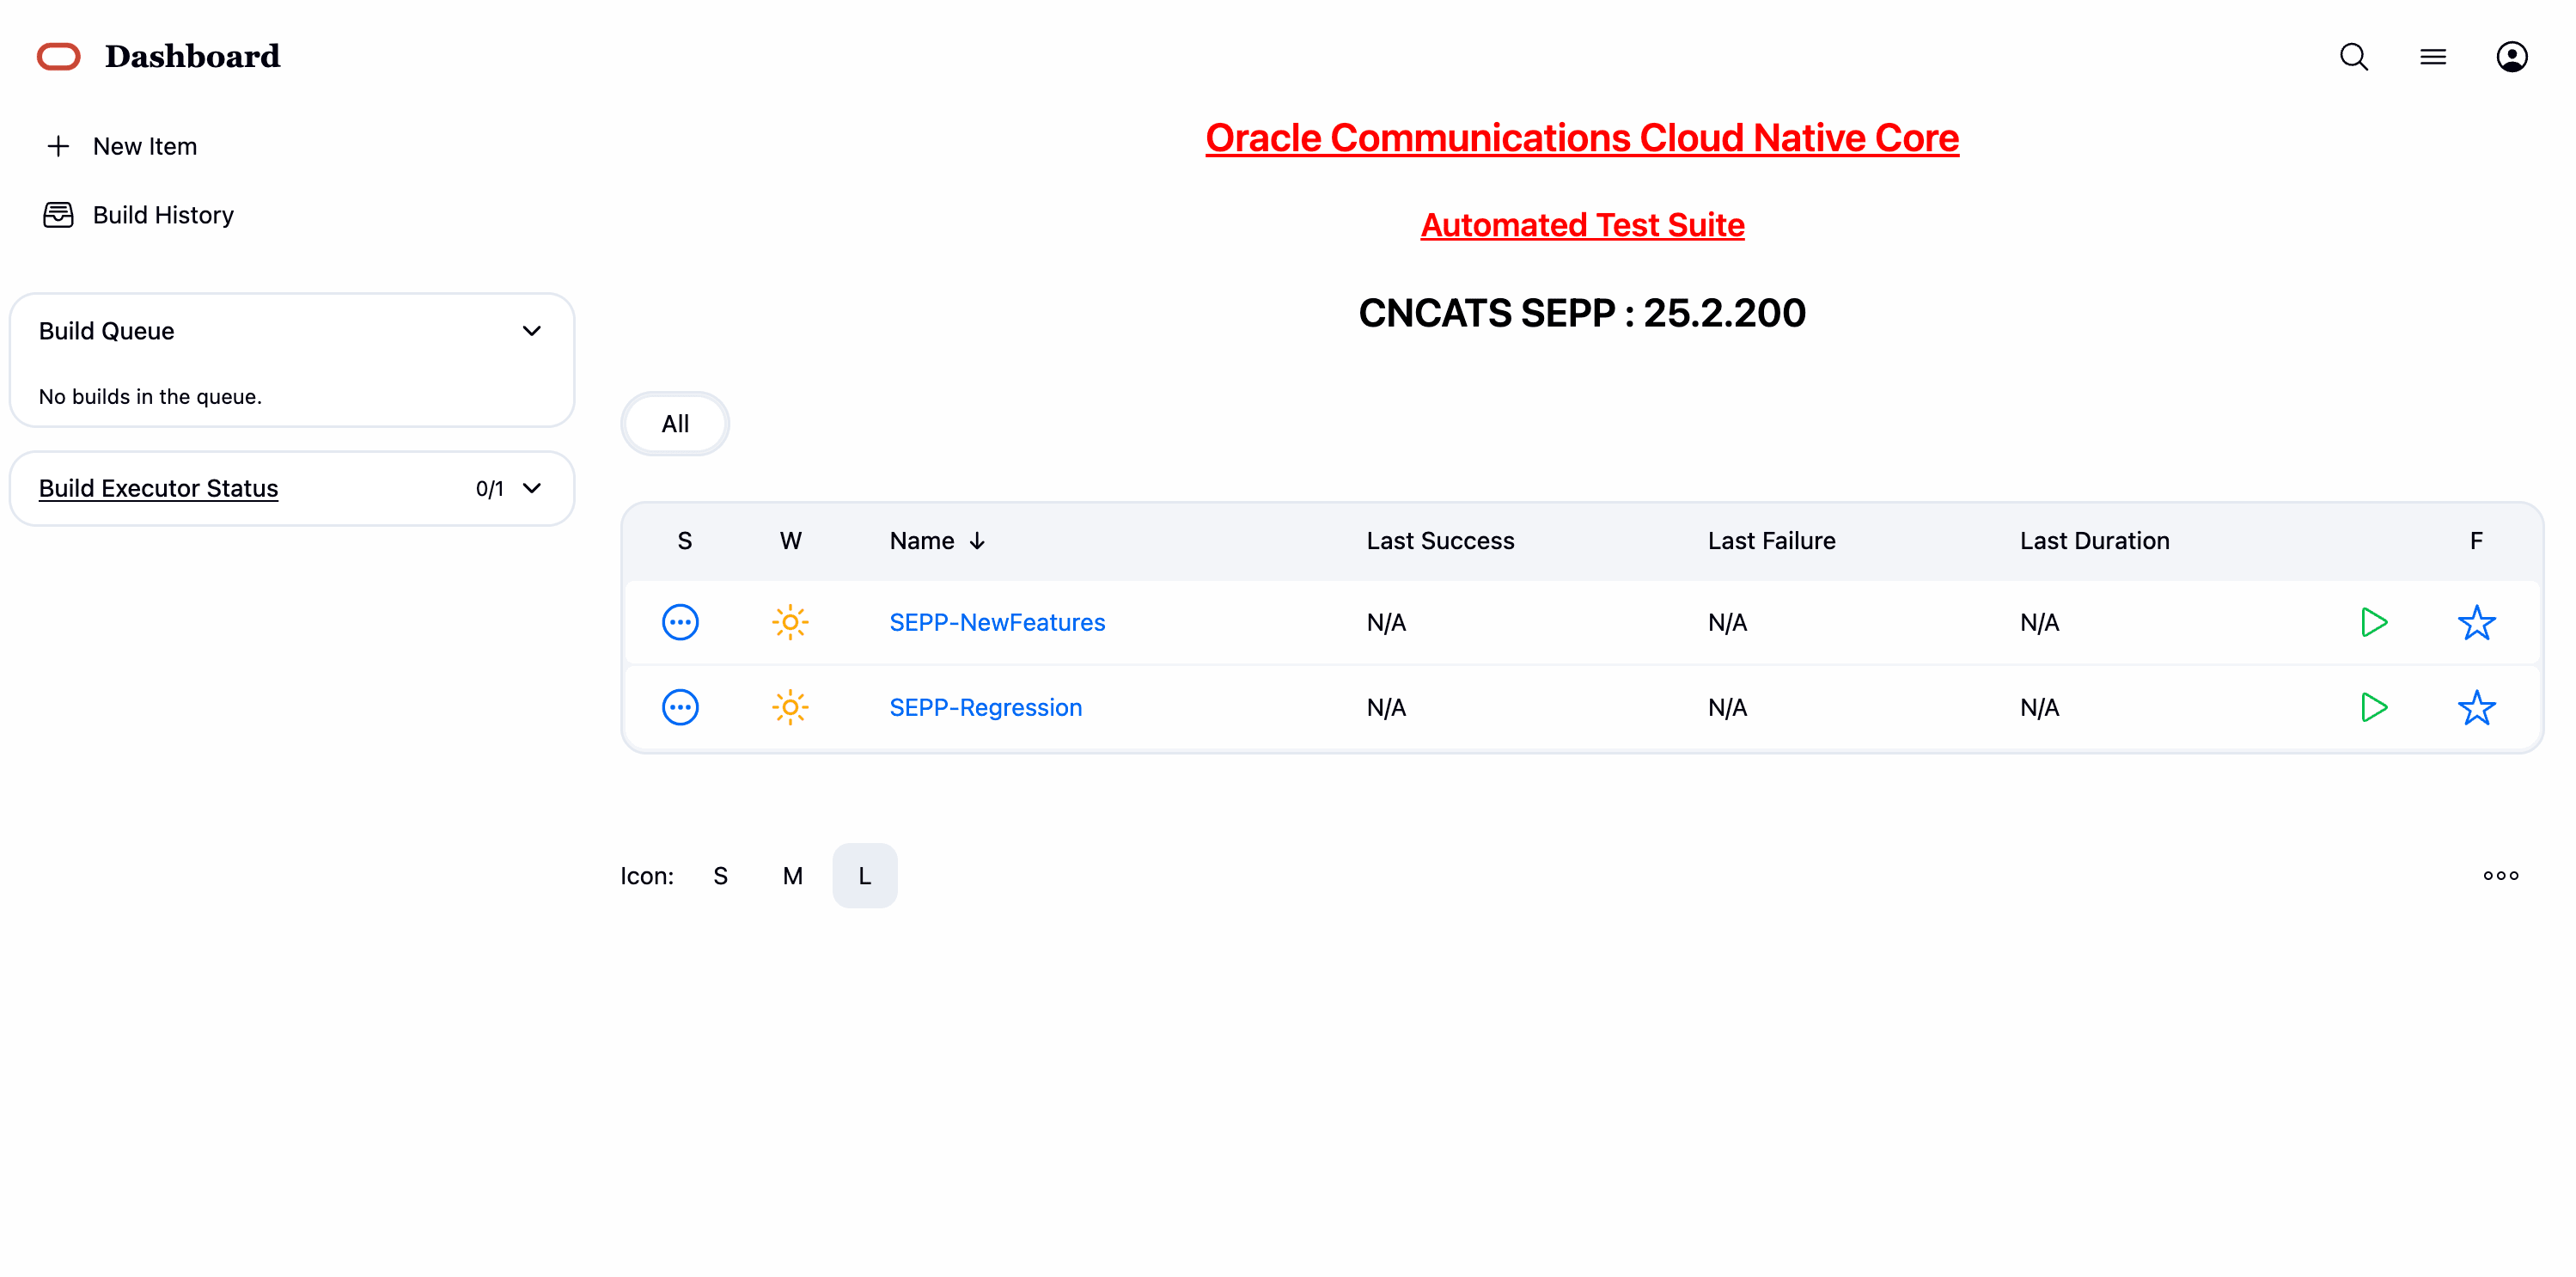Set icon size to Small
Viewport: 2576px width, 1277px height.
tap(720, 876)
